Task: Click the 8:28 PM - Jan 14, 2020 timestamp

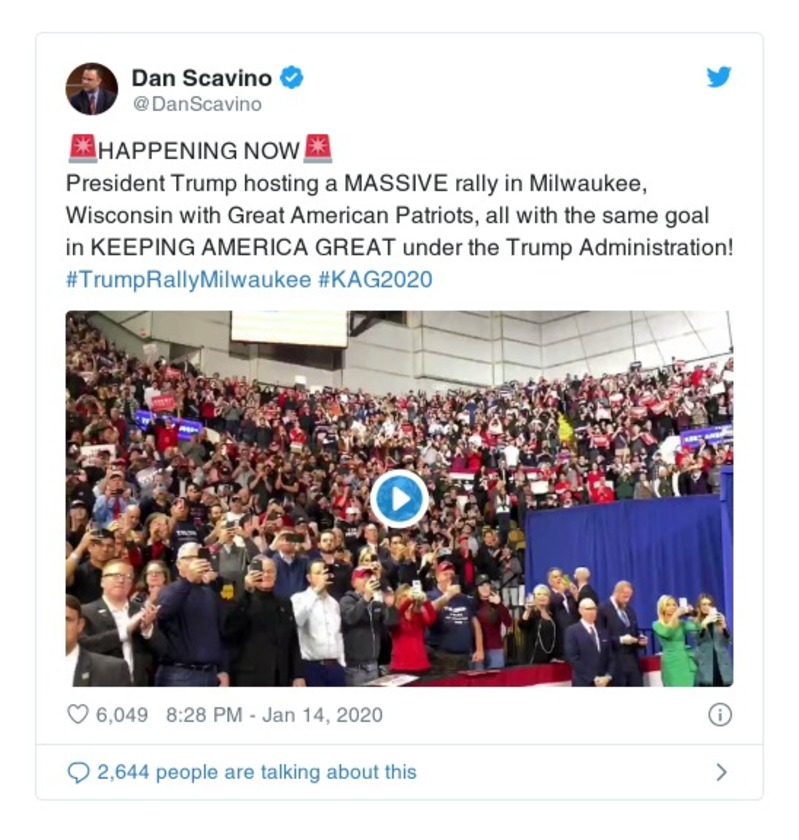Action: [274, 715]
